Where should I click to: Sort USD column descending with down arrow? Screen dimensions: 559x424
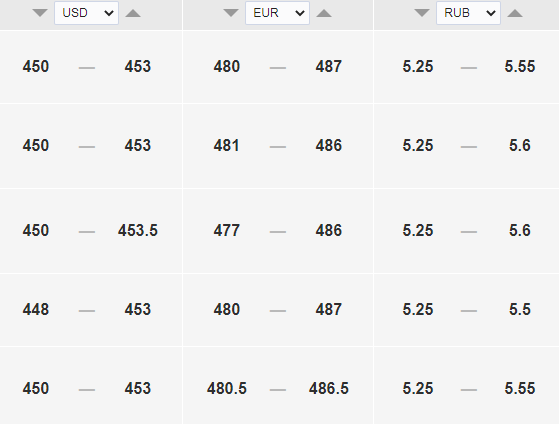40,13
